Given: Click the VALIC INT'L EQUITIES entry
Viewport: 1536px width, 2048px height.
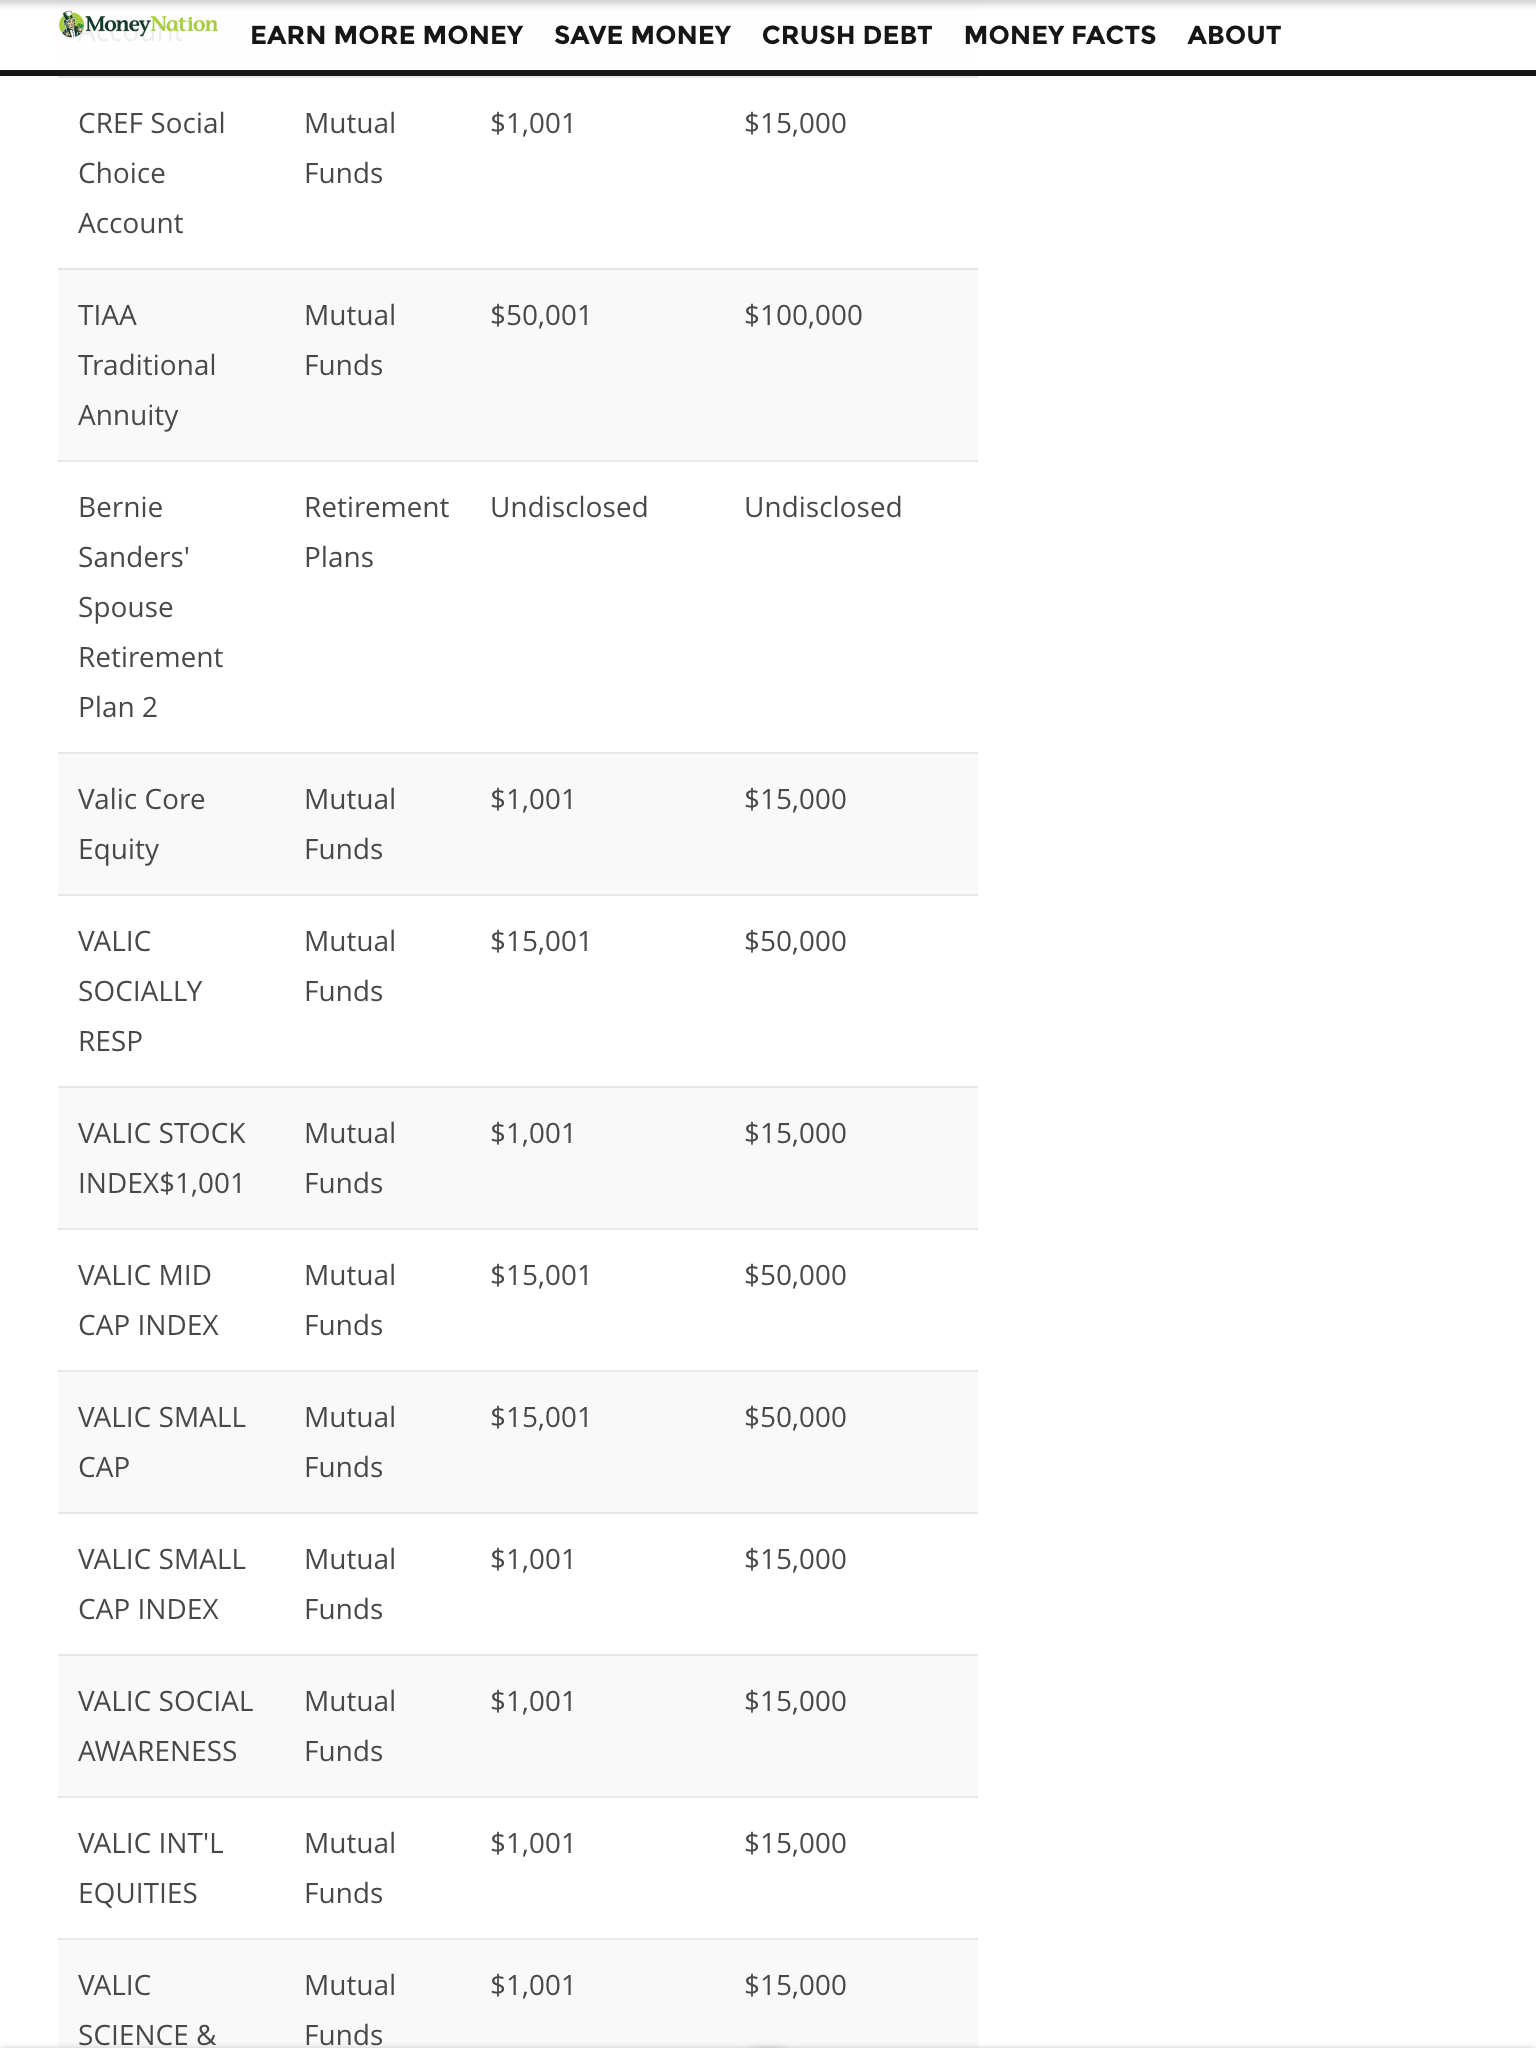Looking at the screenshot, I should coord(150,1868).
